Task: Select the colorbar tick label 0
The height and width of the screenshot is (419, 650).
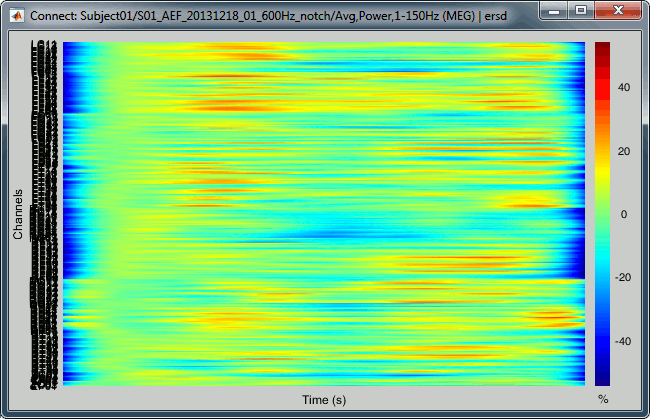Action: (x=622, y=214)
